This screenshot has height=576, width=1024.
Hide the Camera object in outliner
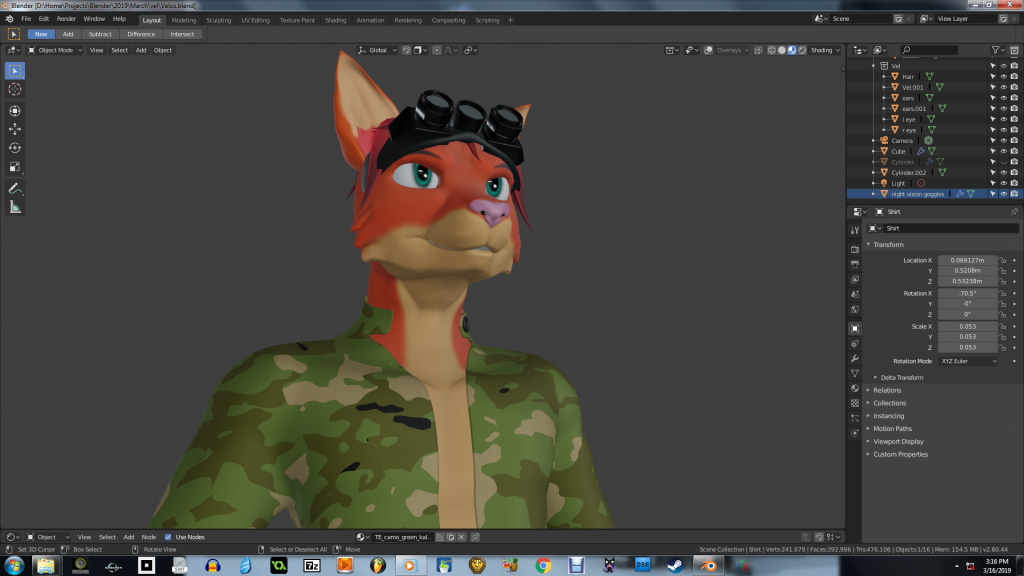coord(1003,141)
